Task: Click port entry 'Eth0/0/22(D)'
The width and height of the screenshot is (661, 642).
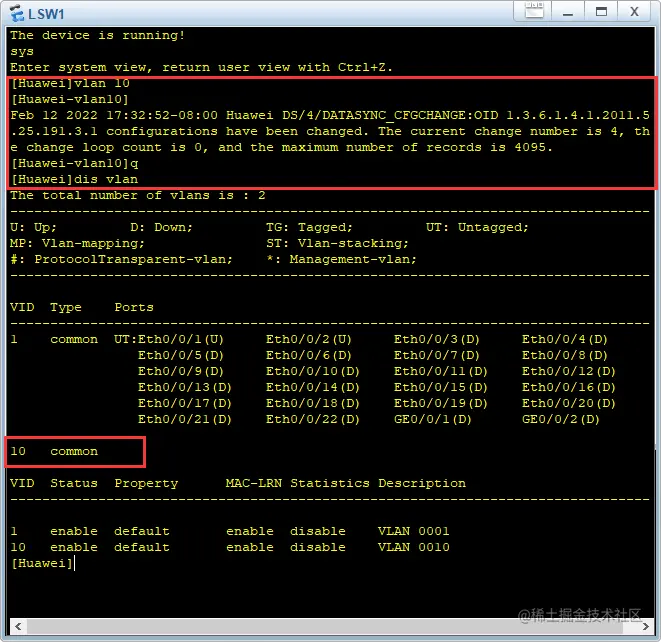Action: 312,419
